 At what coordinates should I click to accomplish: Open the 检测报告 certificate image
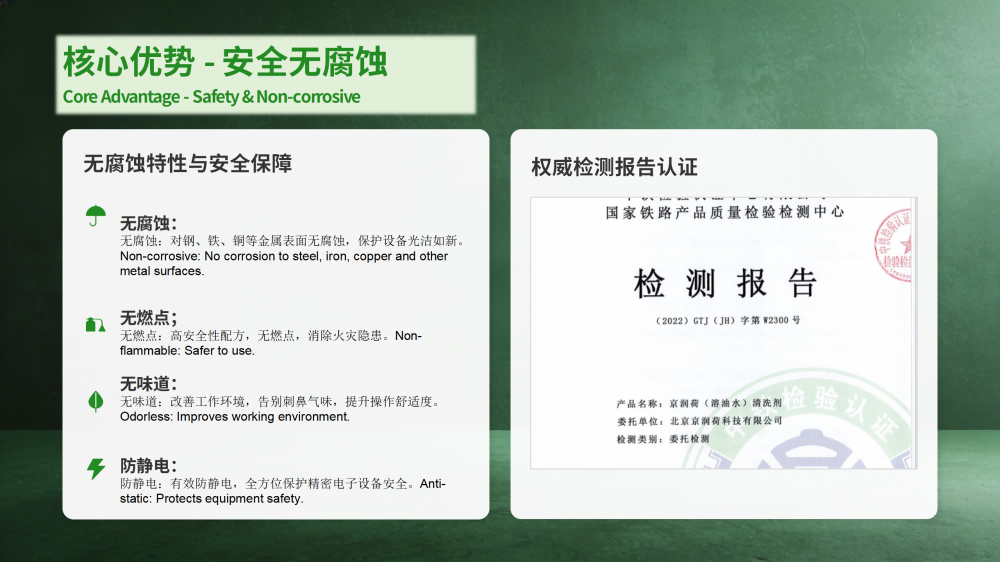[723, 333]
